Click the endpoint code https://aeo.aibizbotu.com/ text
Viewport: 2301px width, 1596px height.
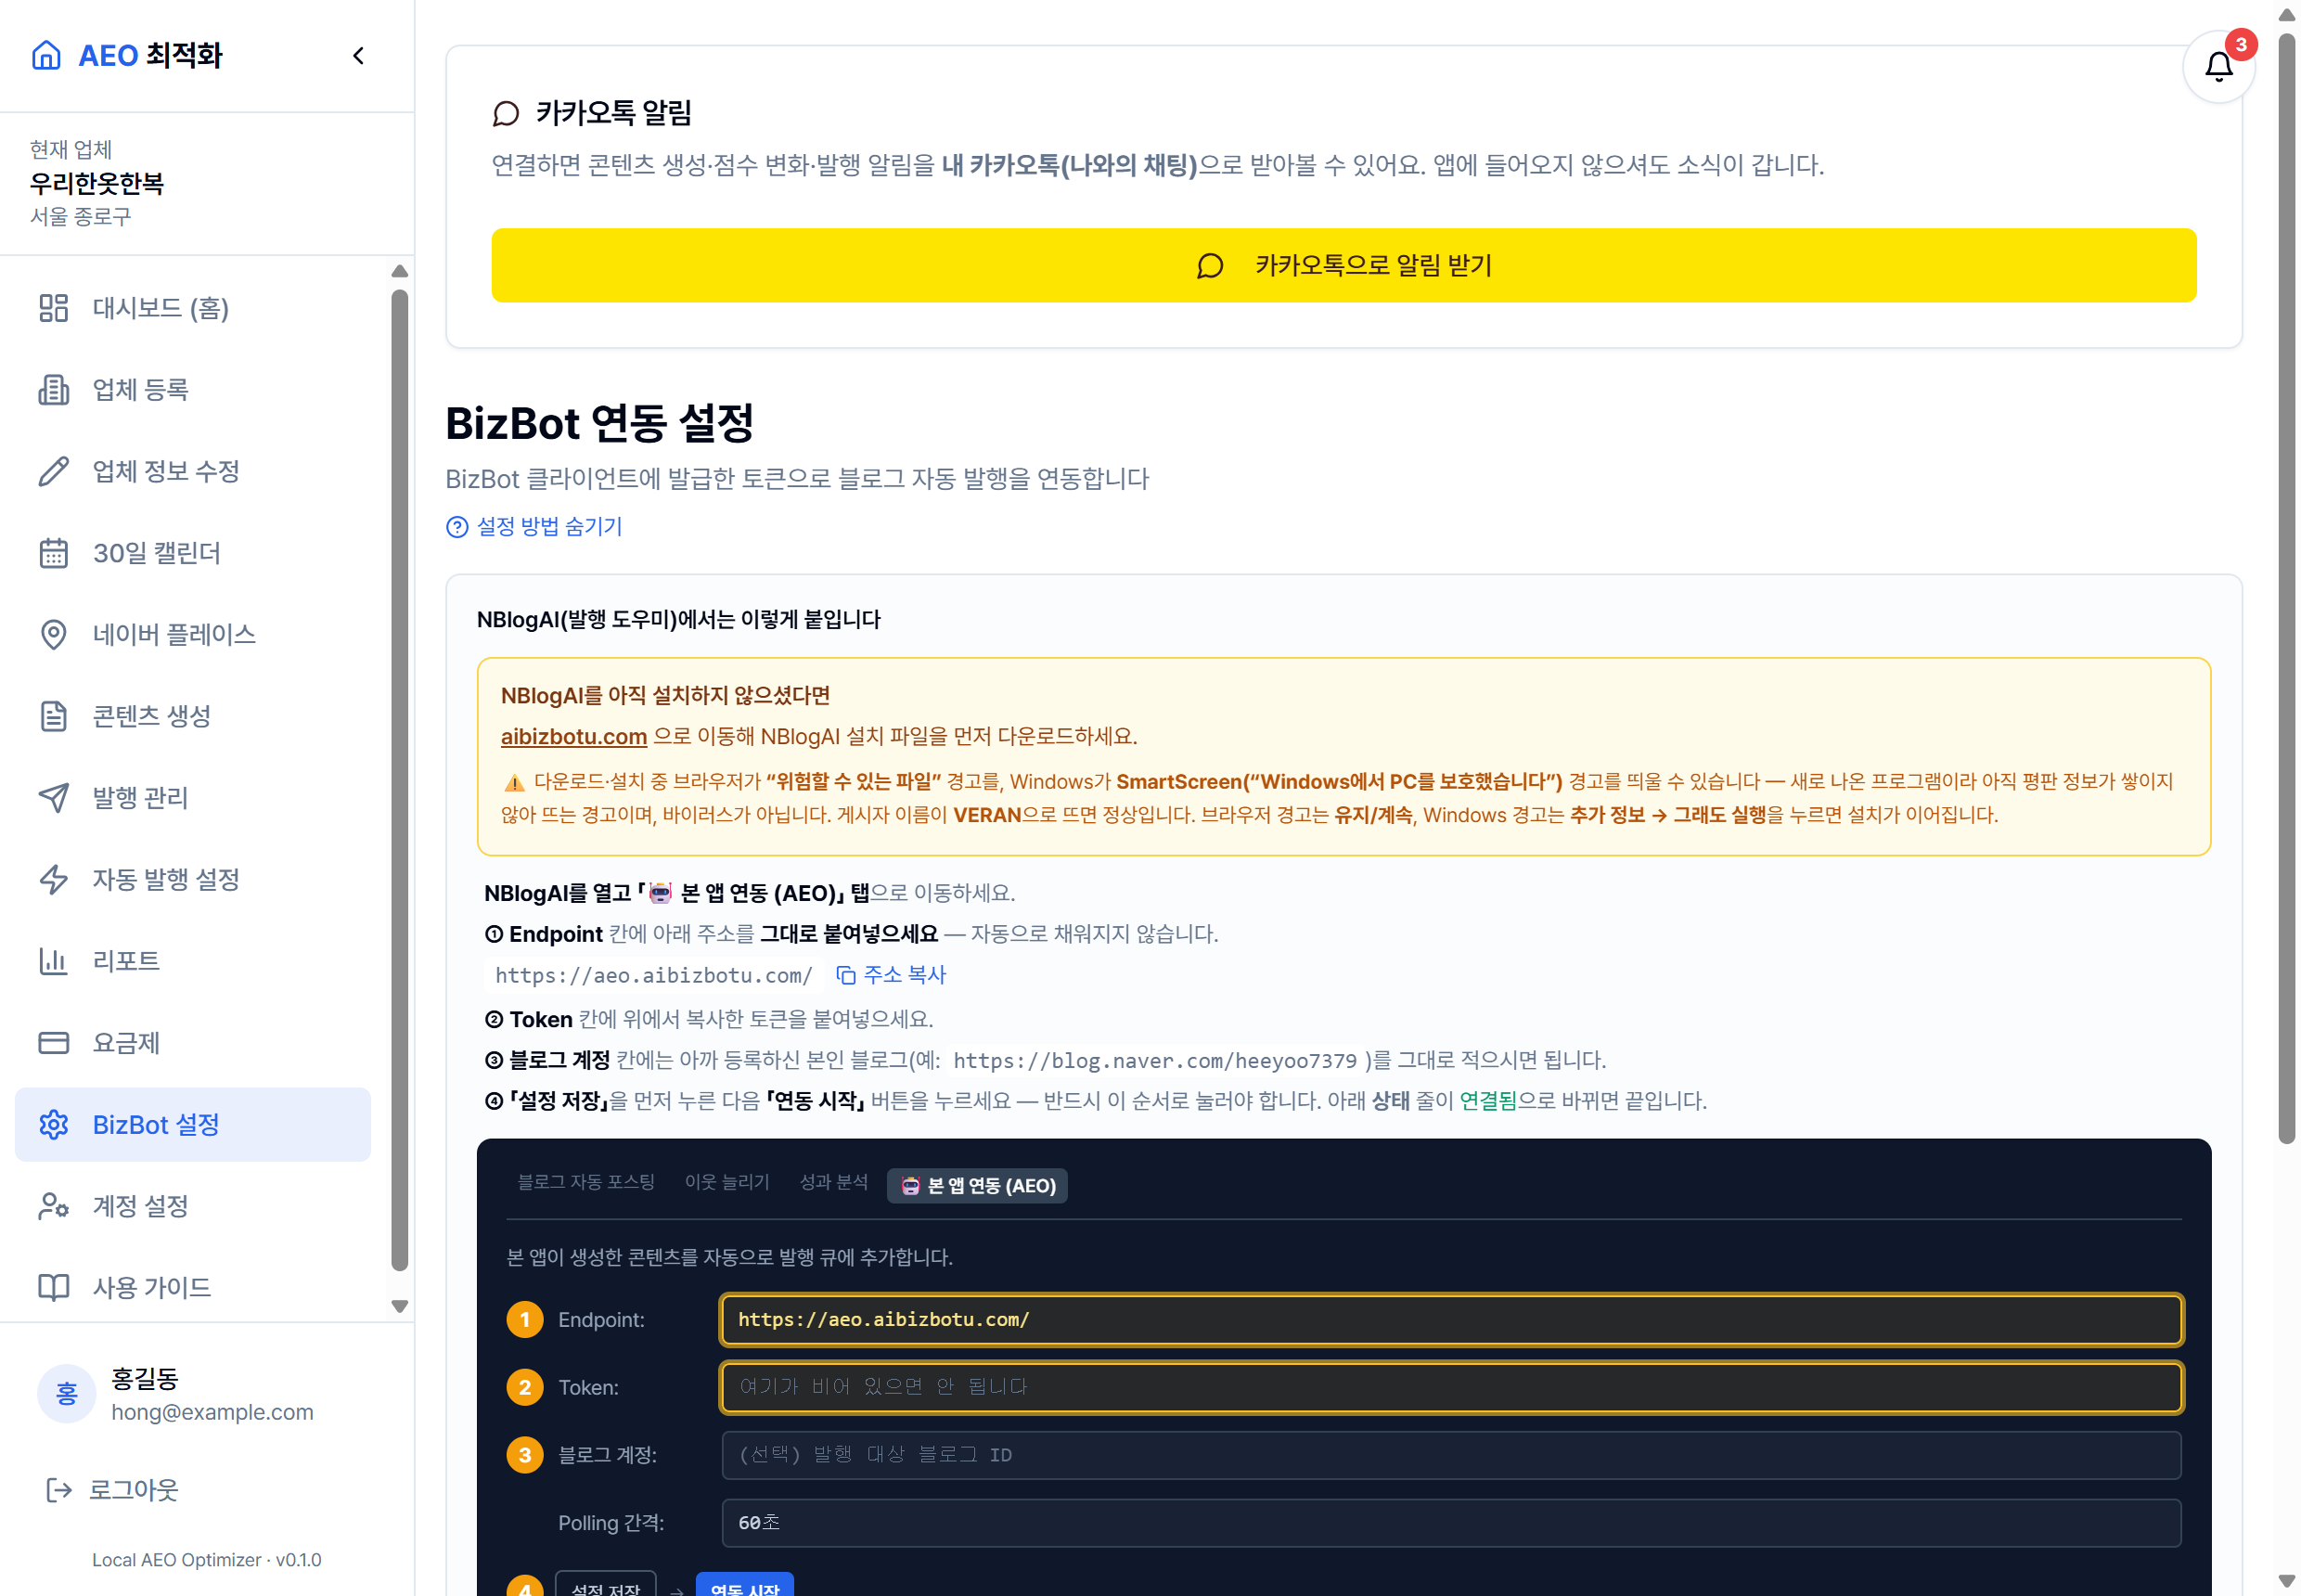(x=654, y=976)
